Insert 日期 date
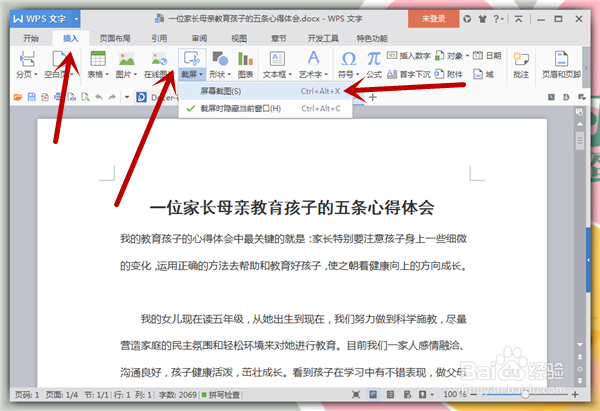The image size is (600, 411). click(487, 56)
